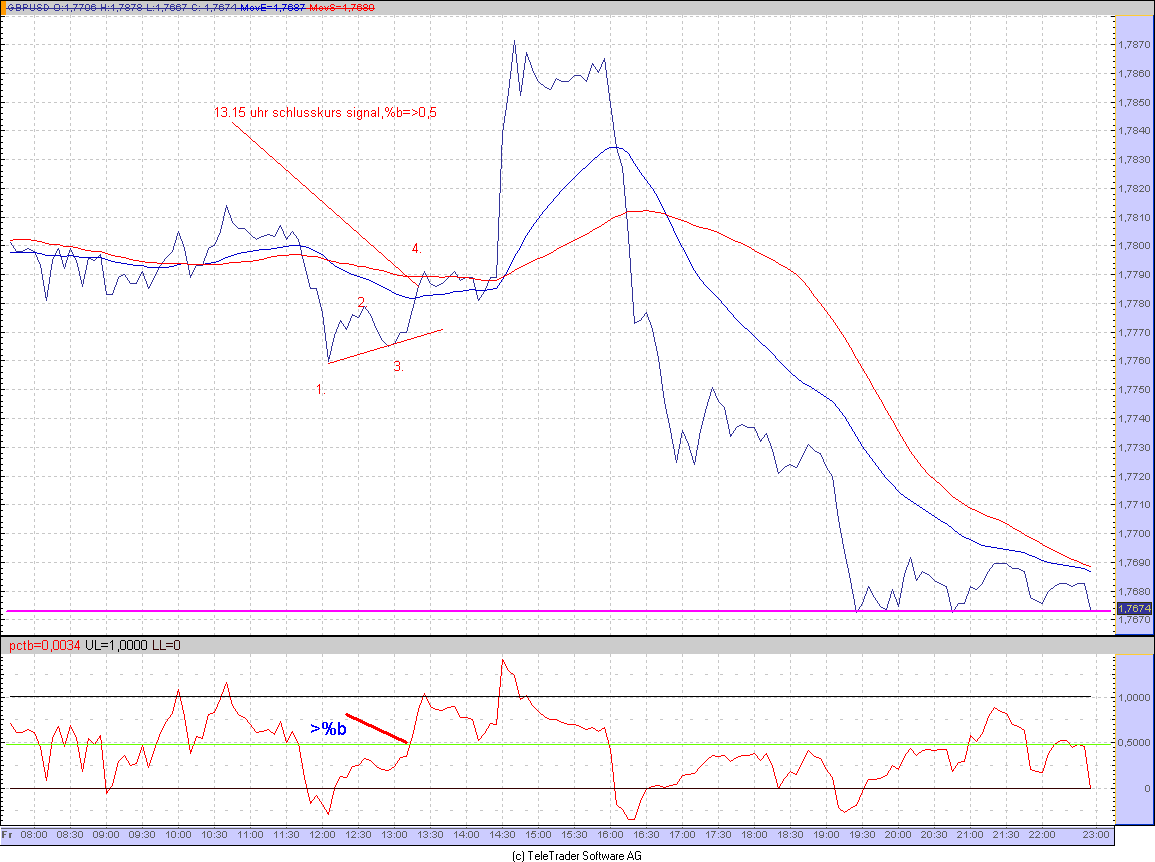Click the 12:30 time axis label
The width and height of the screenshot is (1155, 862).
[358, 835]
